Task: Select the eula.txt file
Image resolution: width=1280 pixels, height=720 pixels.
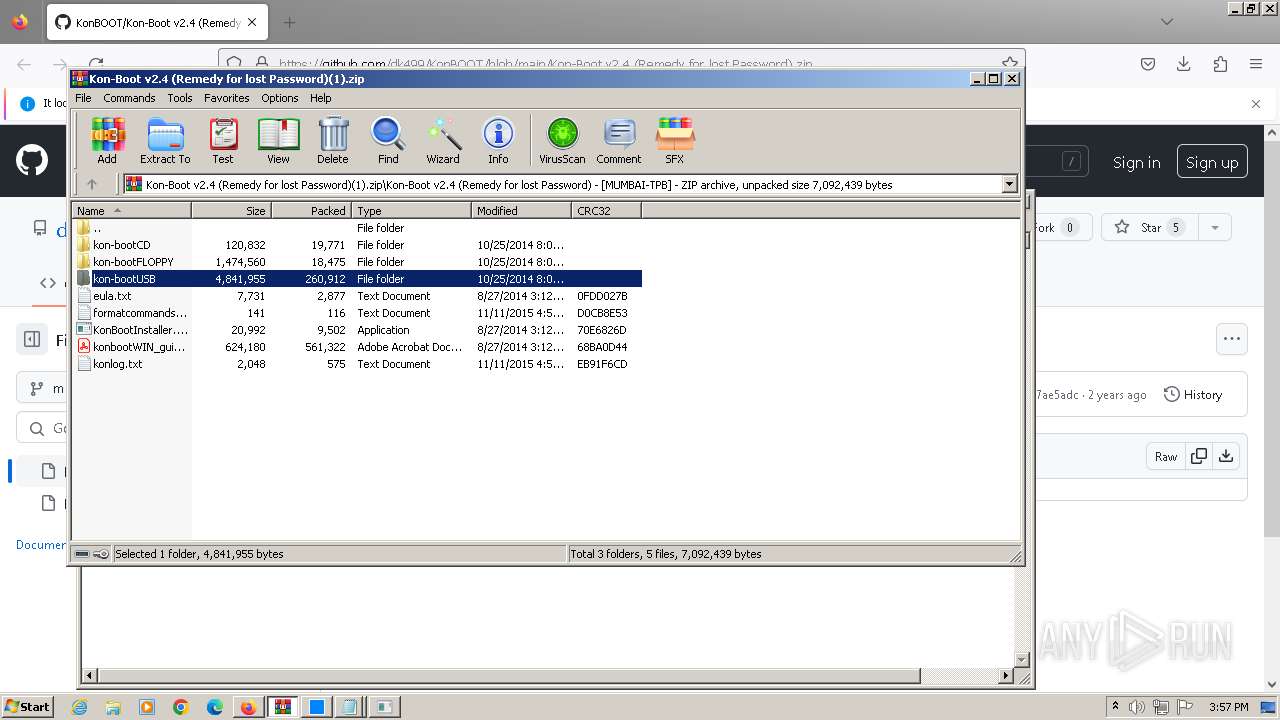Action: 357,296
